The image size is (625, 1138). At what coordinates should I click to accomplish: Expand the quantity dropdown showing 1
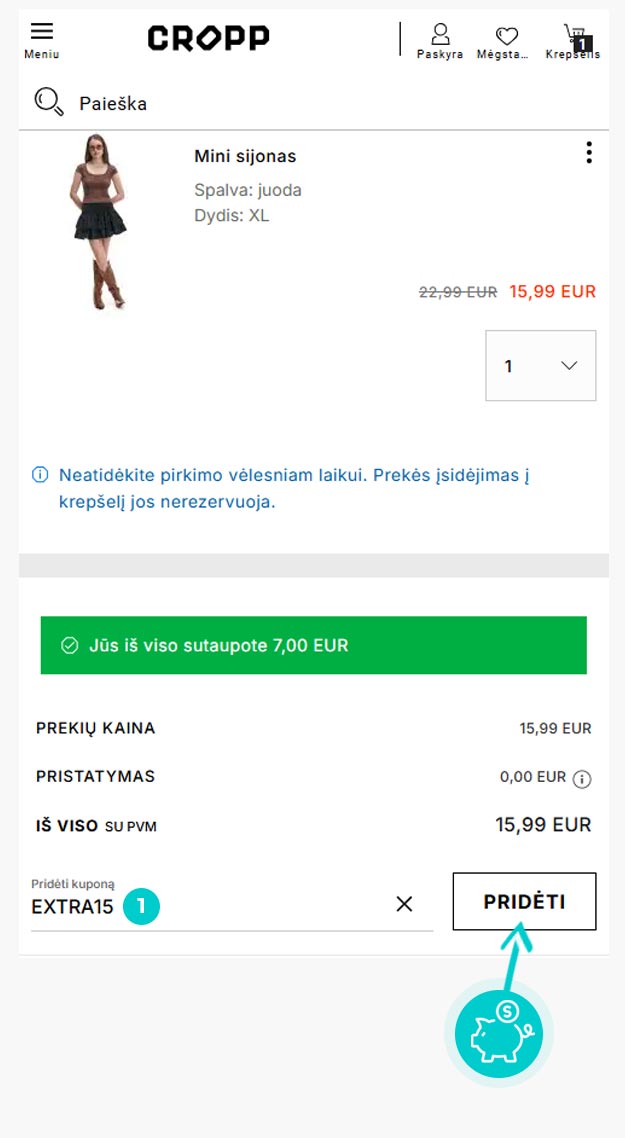pyautogui.click(x=541, y=366)
